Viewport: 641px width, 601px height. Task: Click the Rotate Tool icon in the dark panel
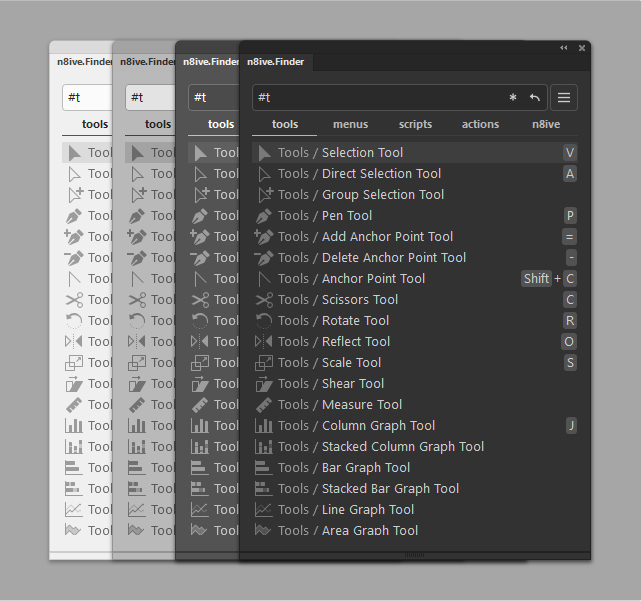[264, 321]
